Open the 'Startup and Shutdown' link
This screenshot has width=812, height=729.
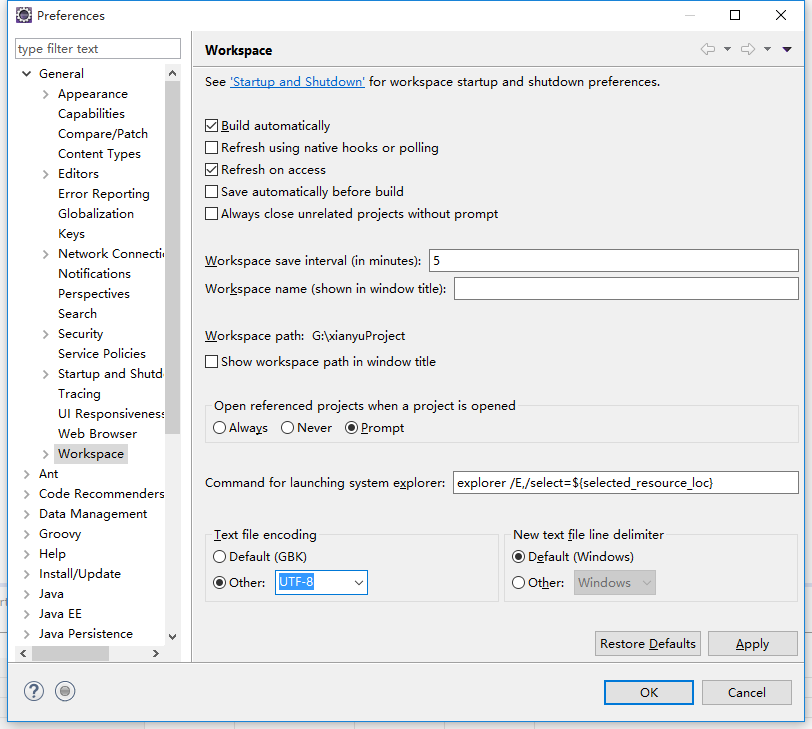click(x=297, y=82)
